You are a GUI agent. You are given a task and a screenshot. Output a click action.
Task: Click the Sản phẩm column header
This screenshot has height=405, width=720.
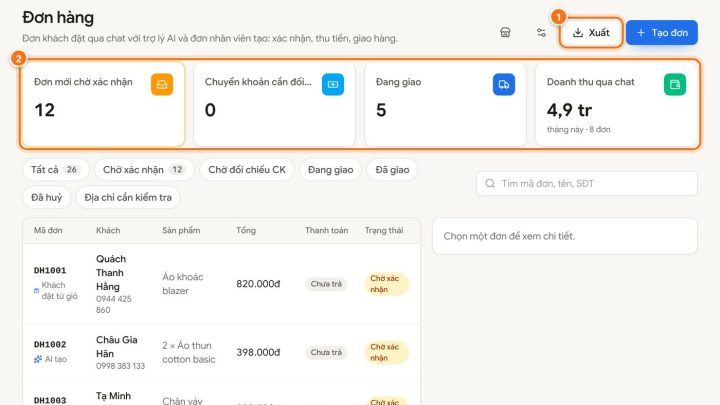pos(181,231)
